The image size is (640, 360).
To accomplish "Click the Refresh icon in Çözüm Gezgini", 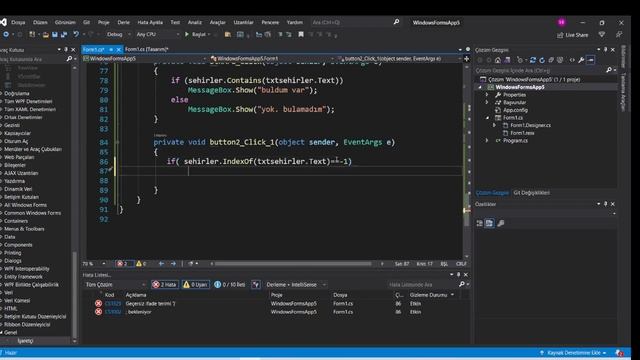I will click(542, 60).
